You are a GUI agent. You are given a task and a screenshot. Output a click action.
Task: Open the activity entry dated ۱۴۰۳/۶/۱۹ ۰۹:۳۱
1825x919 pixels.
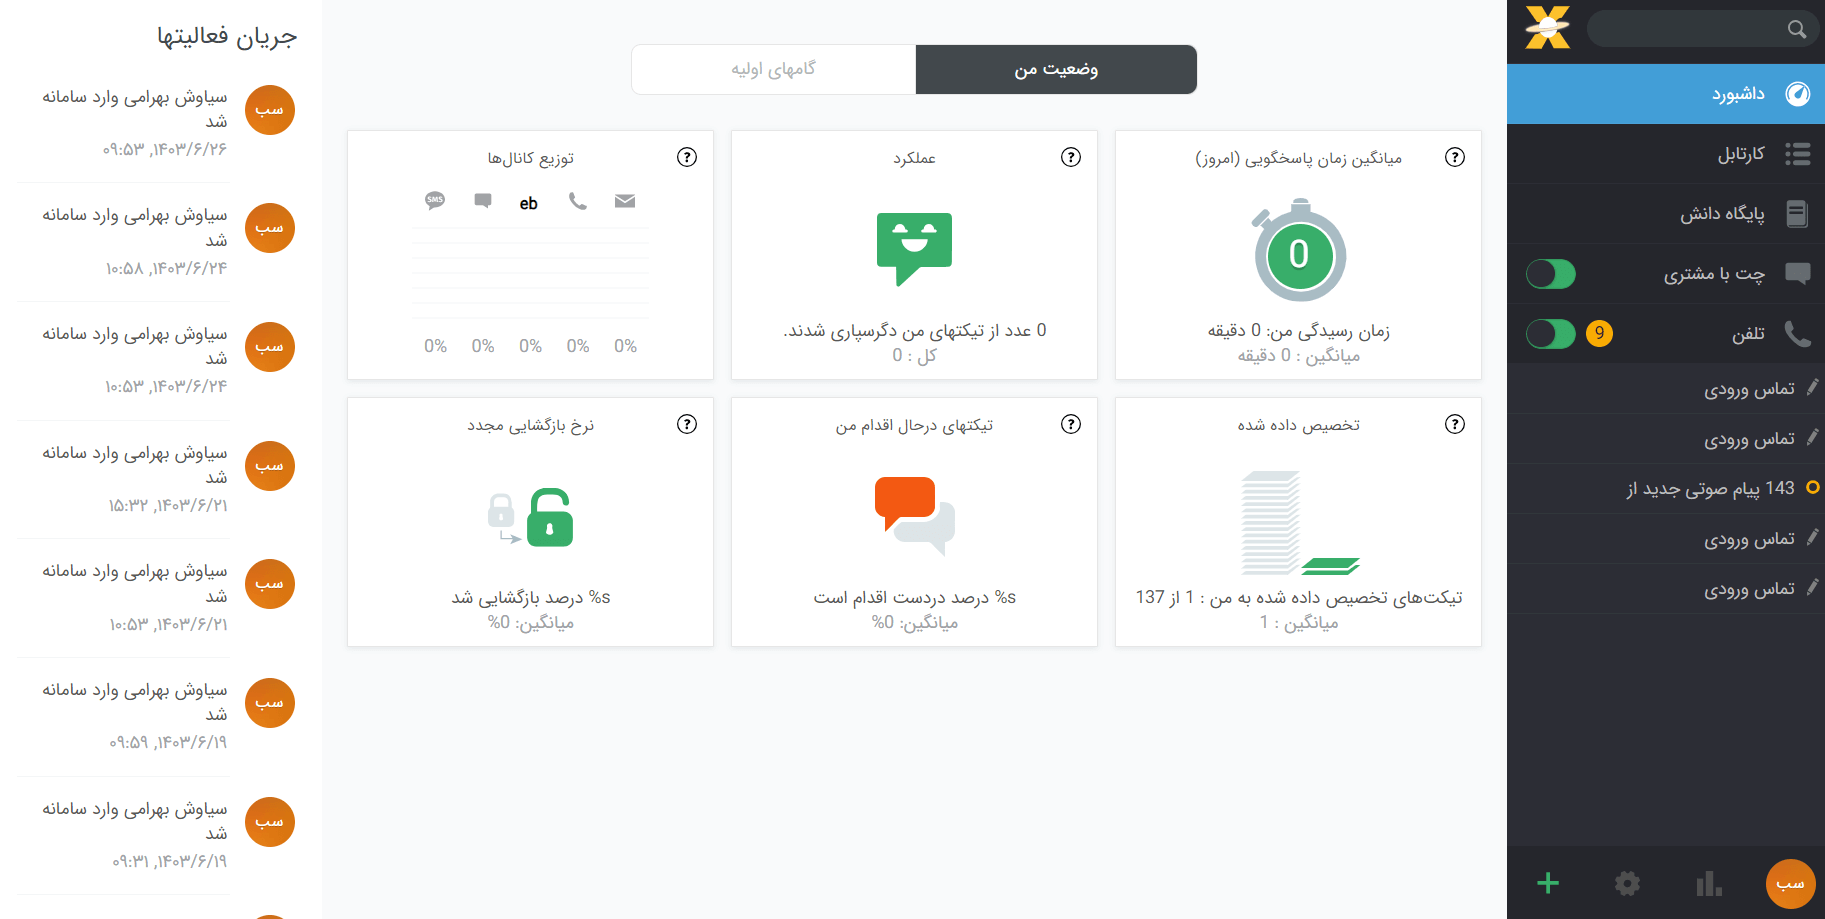[x=135, y=835]
